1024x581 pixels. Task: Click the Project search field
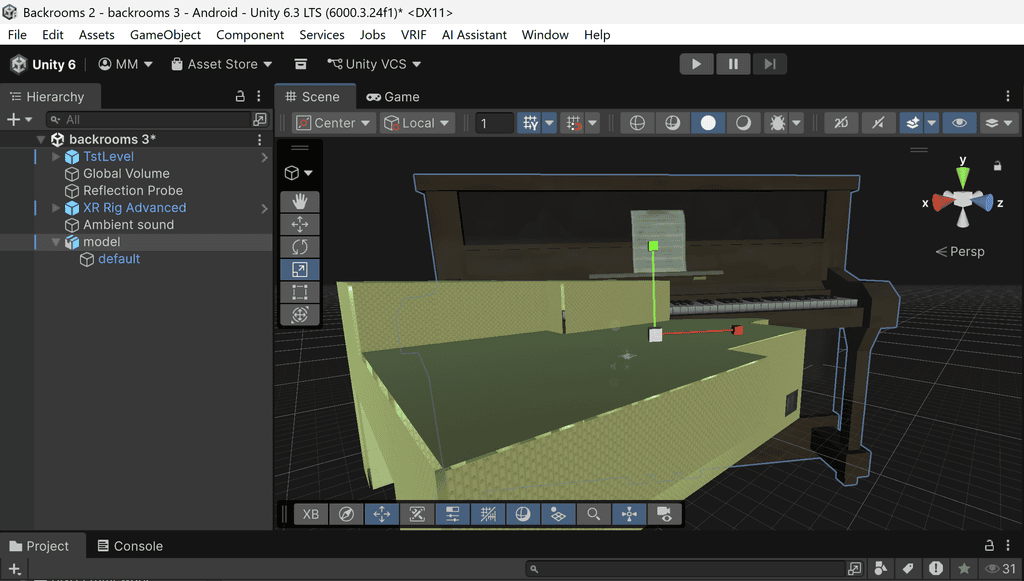pyautogui.click(x=686, y=569)
